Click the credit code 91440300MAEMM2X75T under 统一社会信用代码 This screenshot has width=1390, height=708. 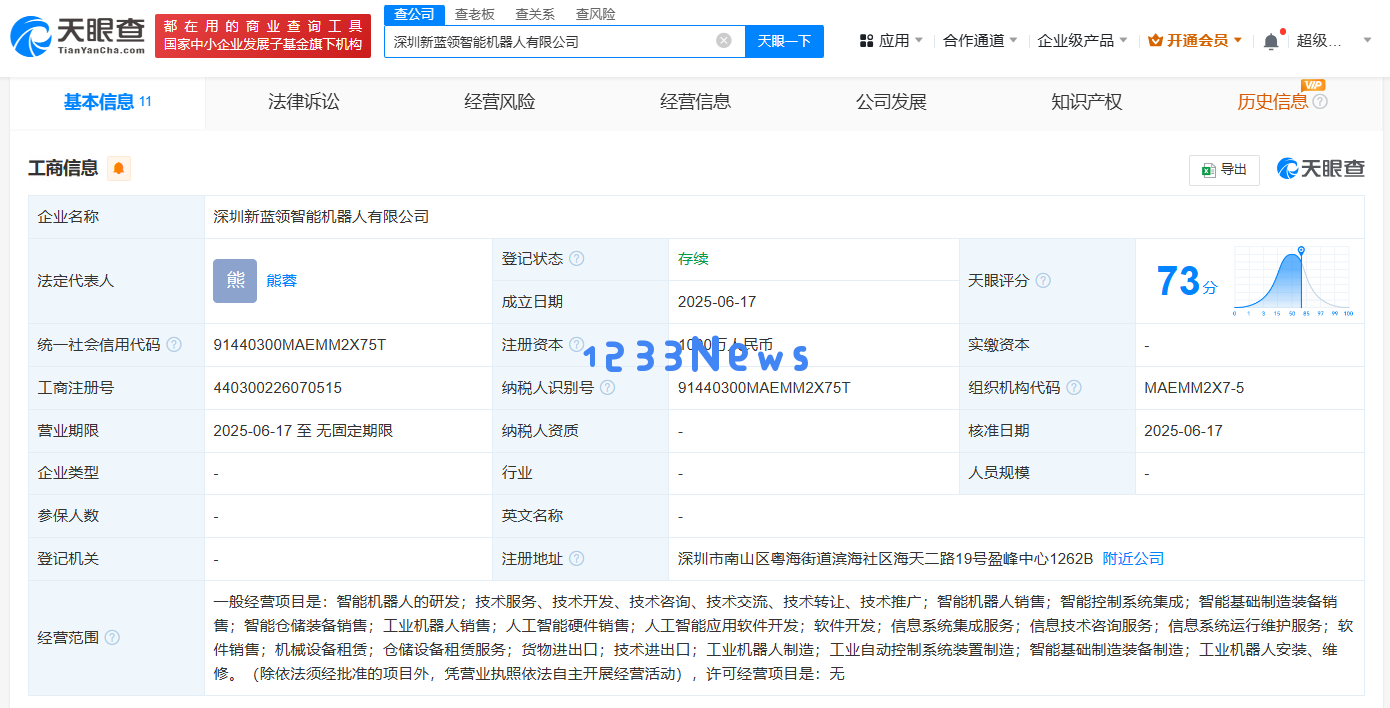click(x=299, y=345)
